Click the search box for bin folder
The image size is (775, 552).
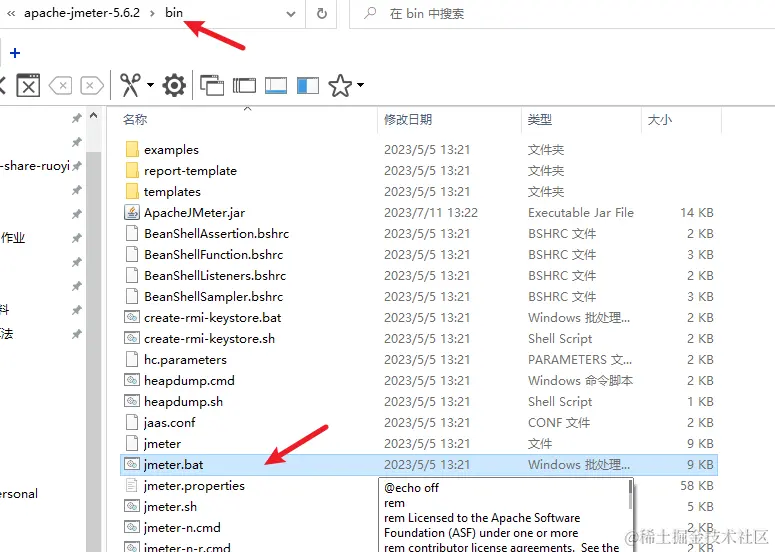(x=563, y=14)
